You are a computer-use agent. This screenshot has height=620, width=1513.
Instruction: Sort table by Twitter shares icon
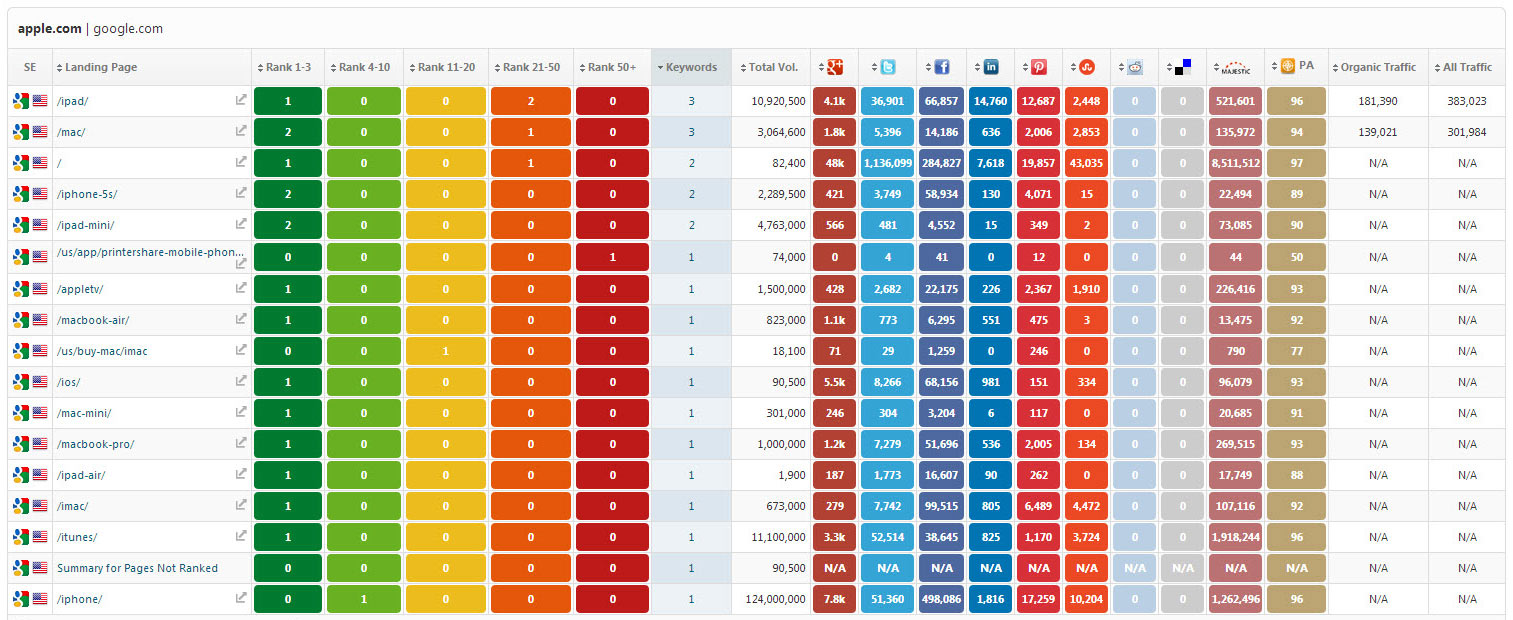point(888,67)
